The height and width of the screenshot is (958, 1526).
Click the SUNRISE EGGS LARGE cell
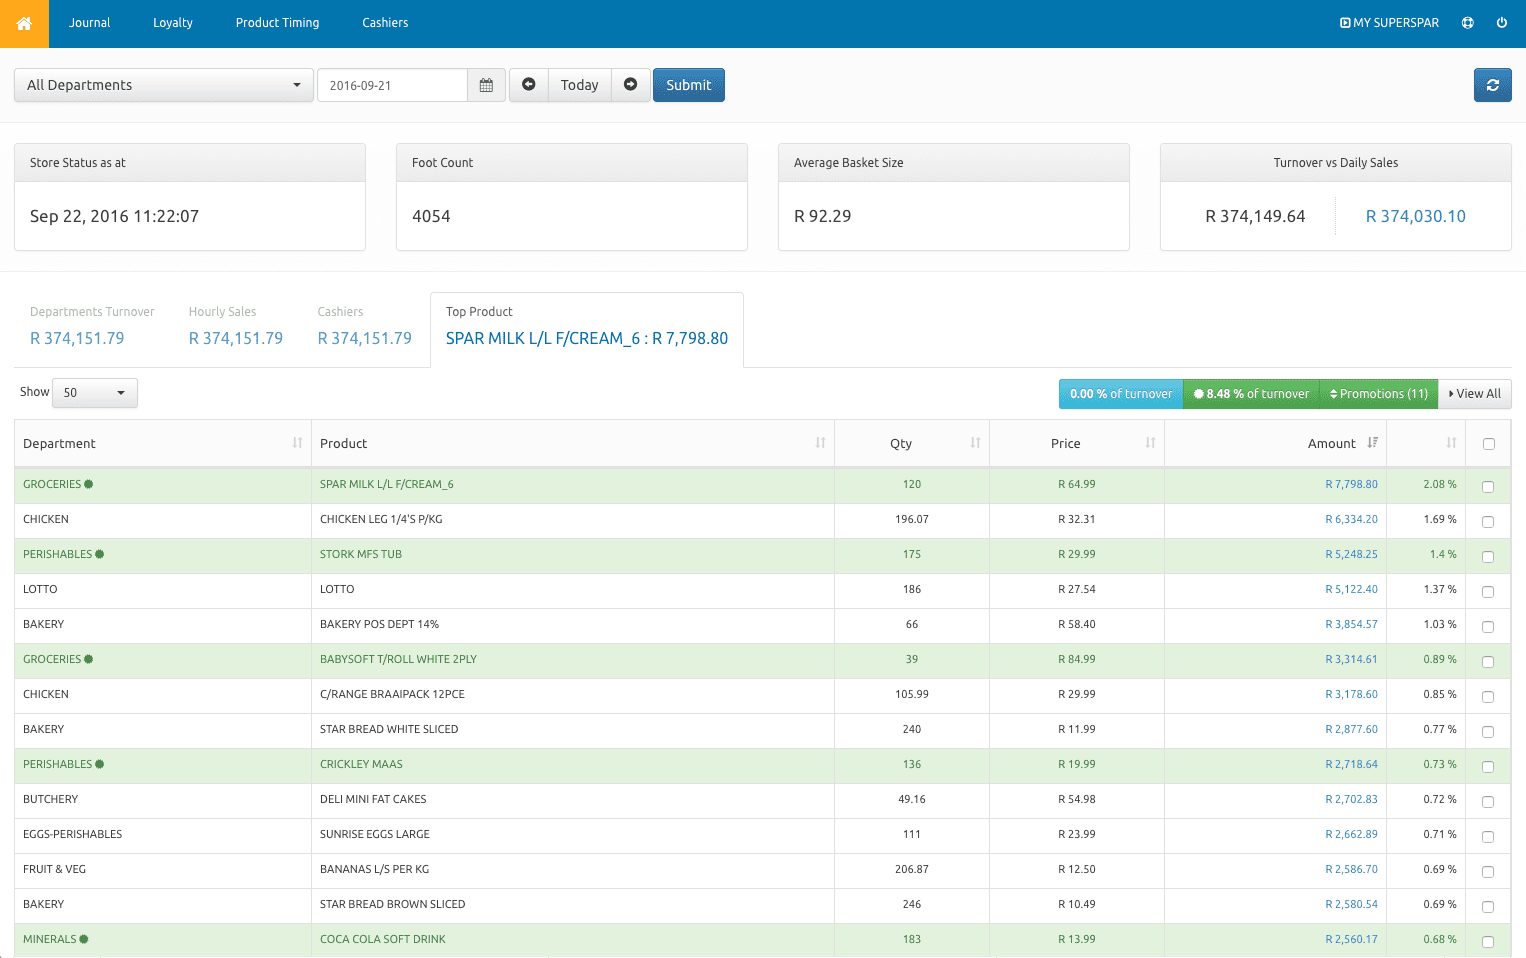[572, 834]
